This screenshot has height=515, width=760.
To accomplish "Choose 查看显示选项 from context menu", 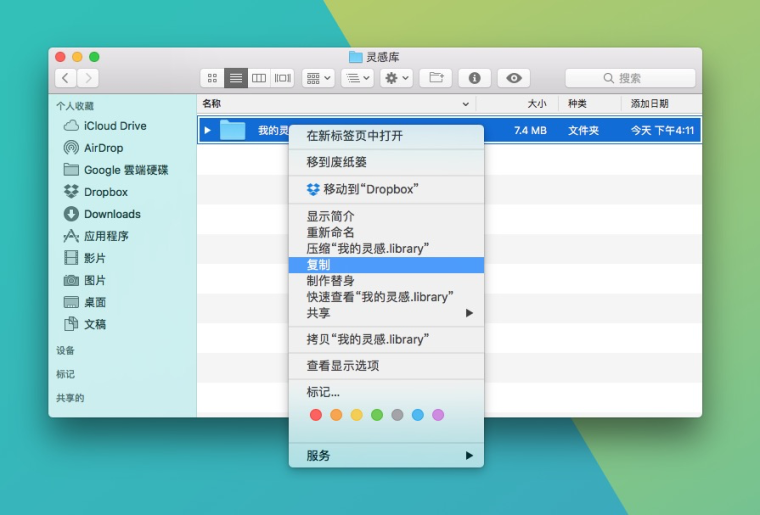I will [x=386, y=366].
